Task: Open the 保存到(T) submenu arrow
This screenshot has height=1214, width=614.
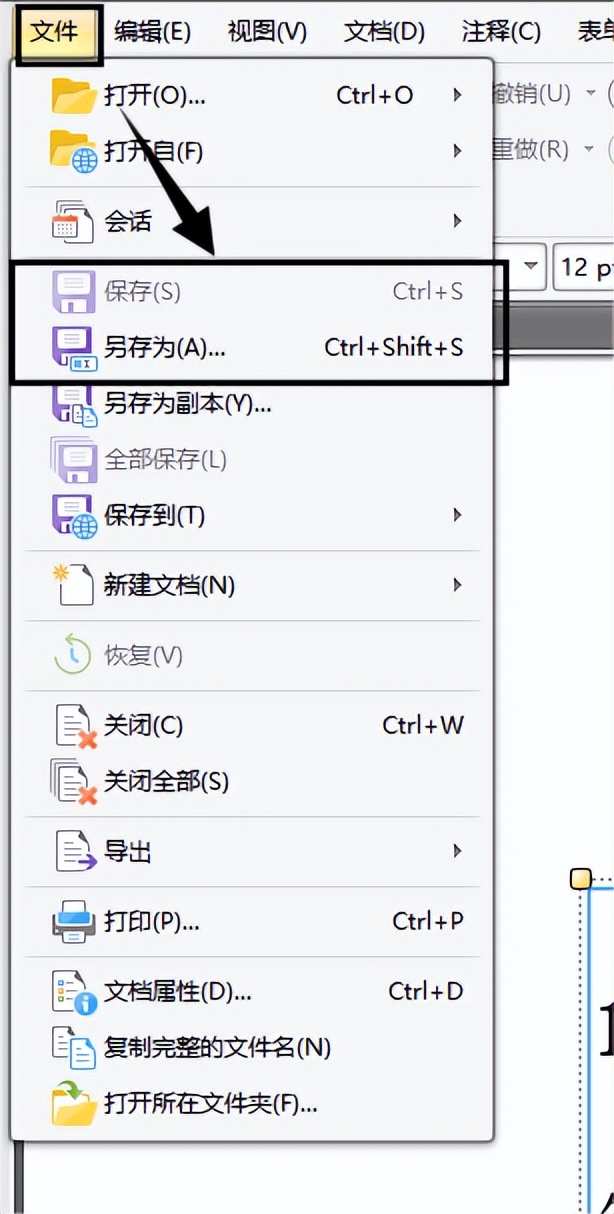Action: click(x=457, y=516)
